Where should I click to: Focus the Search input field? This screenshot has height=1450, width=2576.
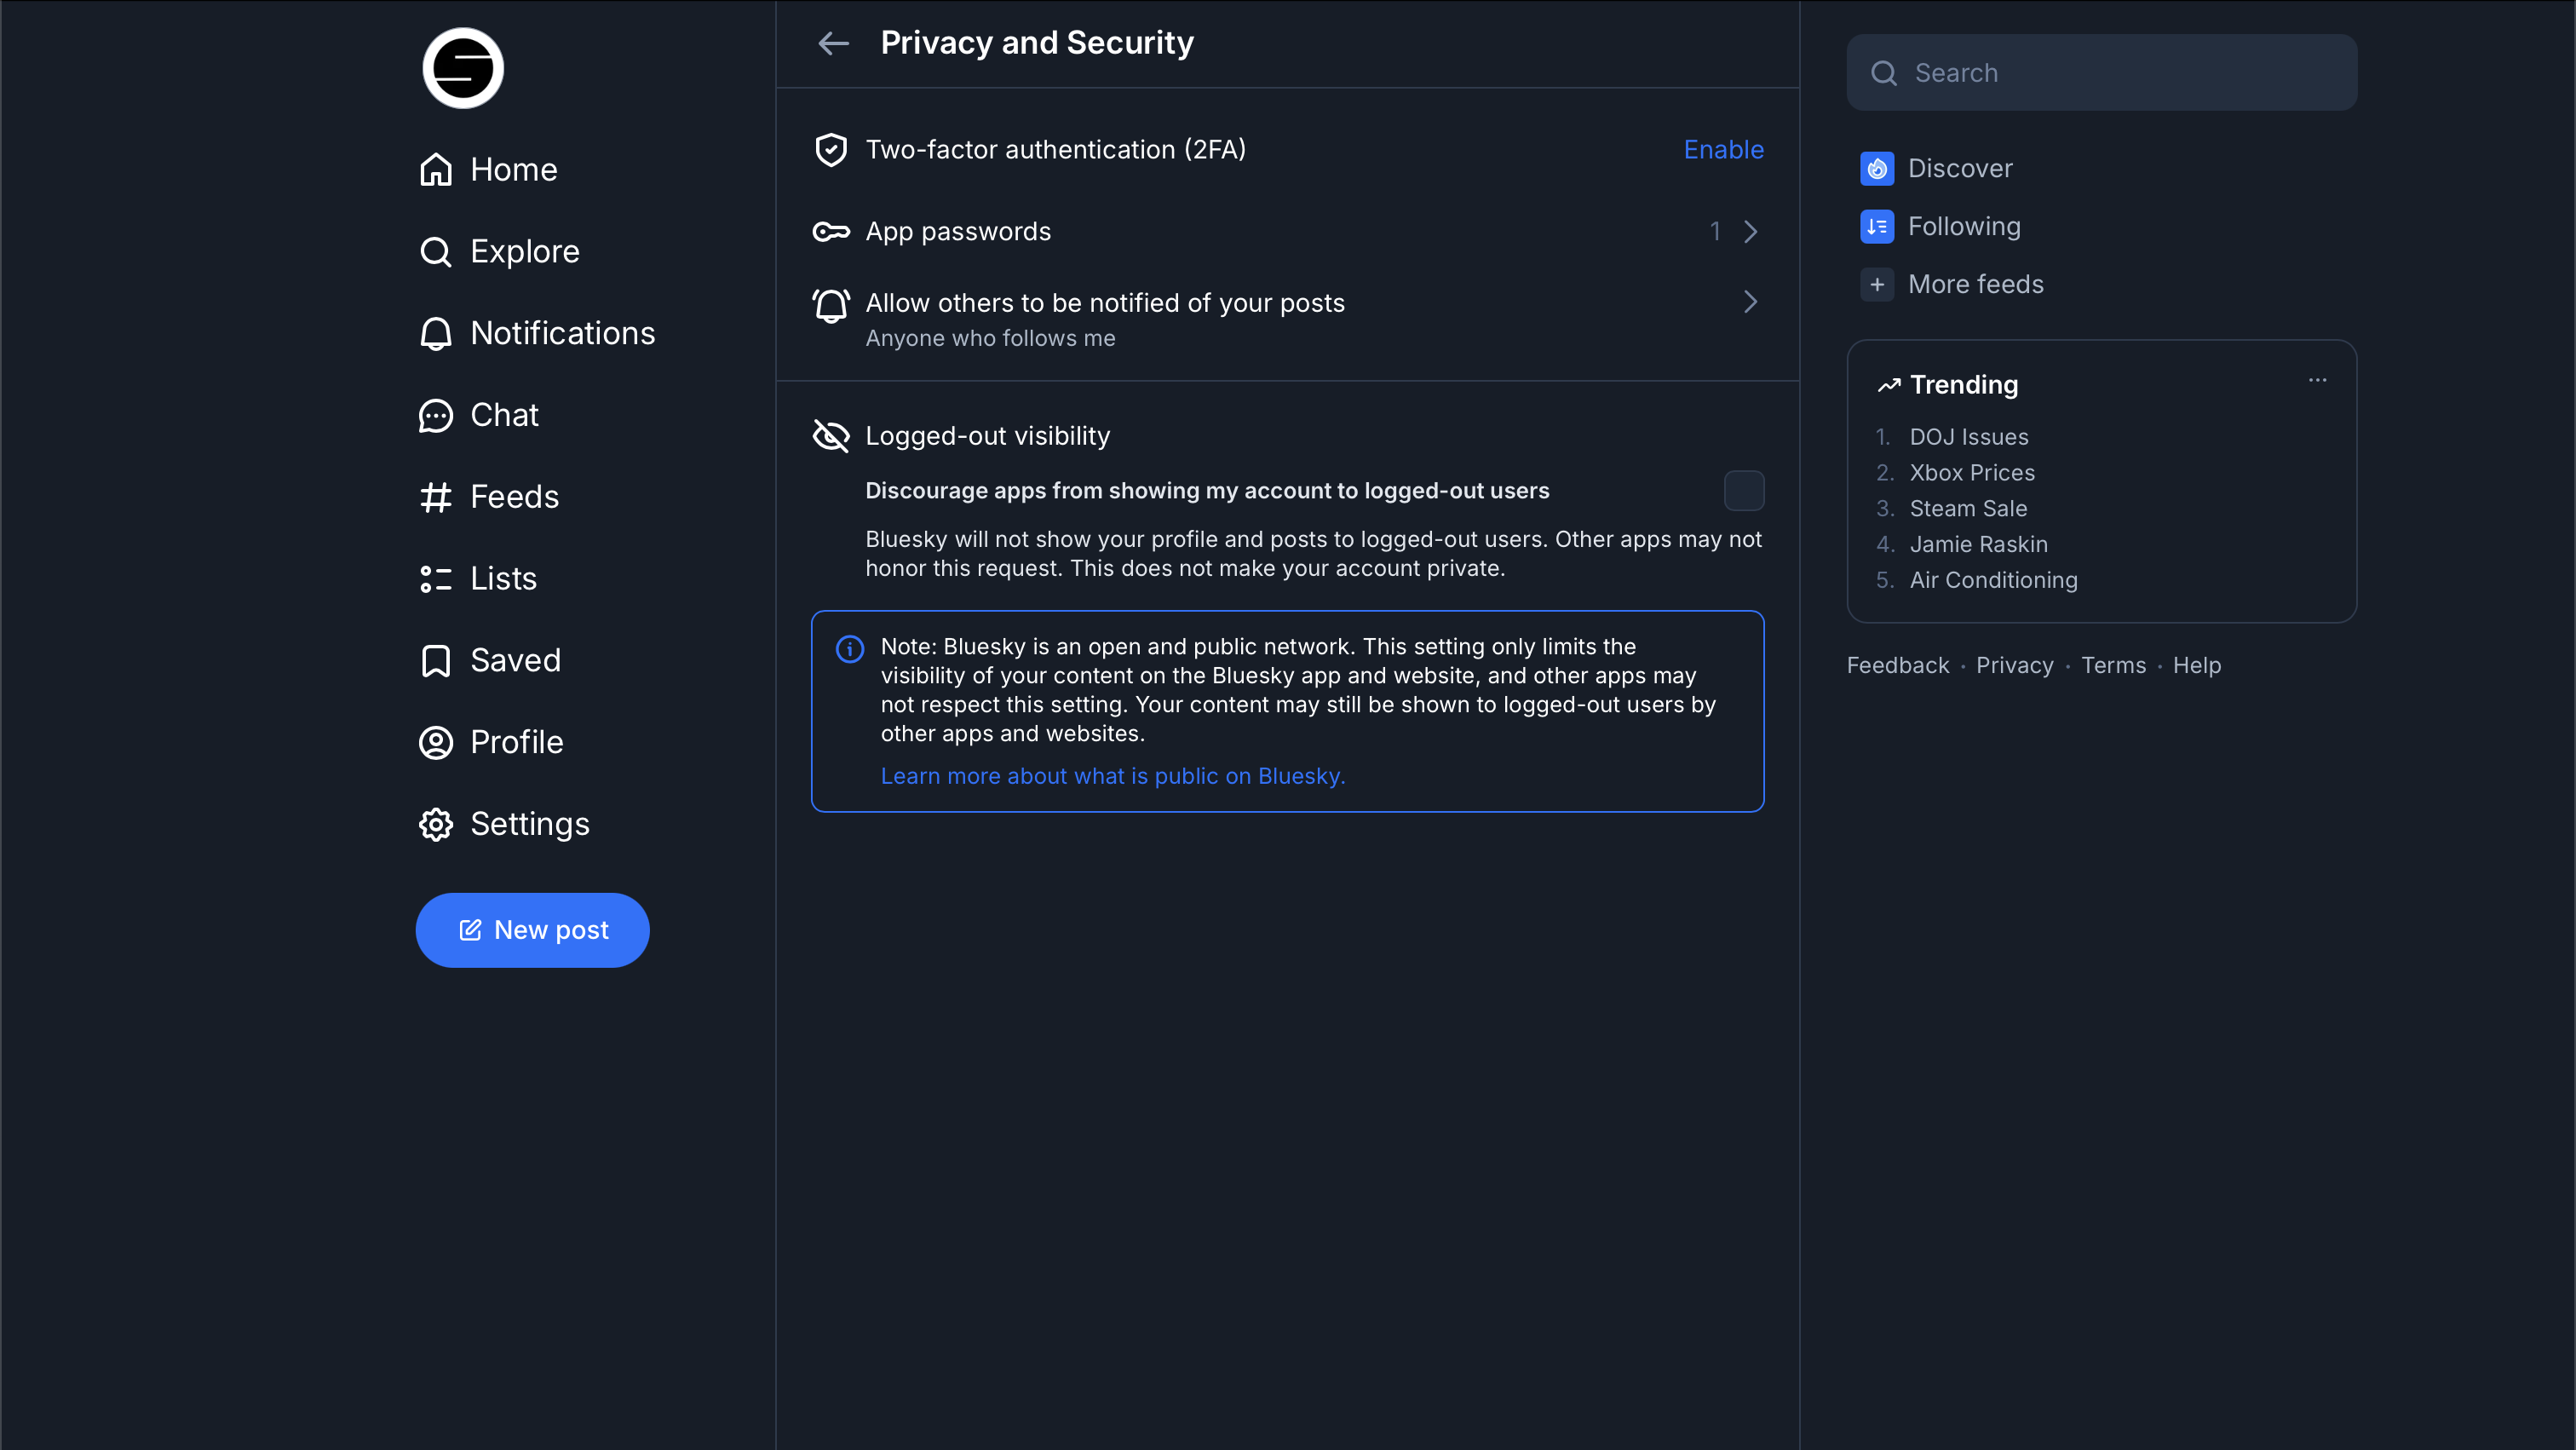2101,73
